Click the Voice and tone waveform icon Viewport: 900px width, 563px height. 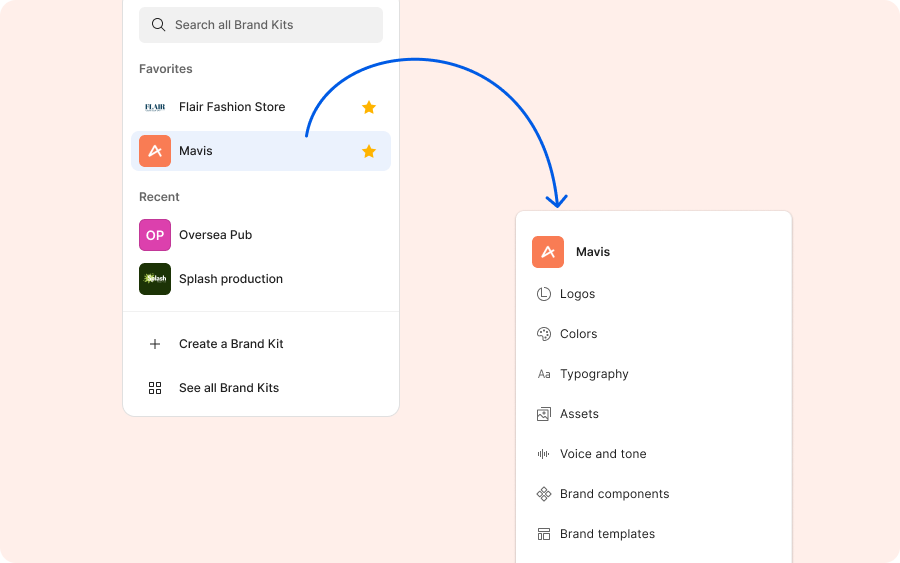click(x=544, y=454)
